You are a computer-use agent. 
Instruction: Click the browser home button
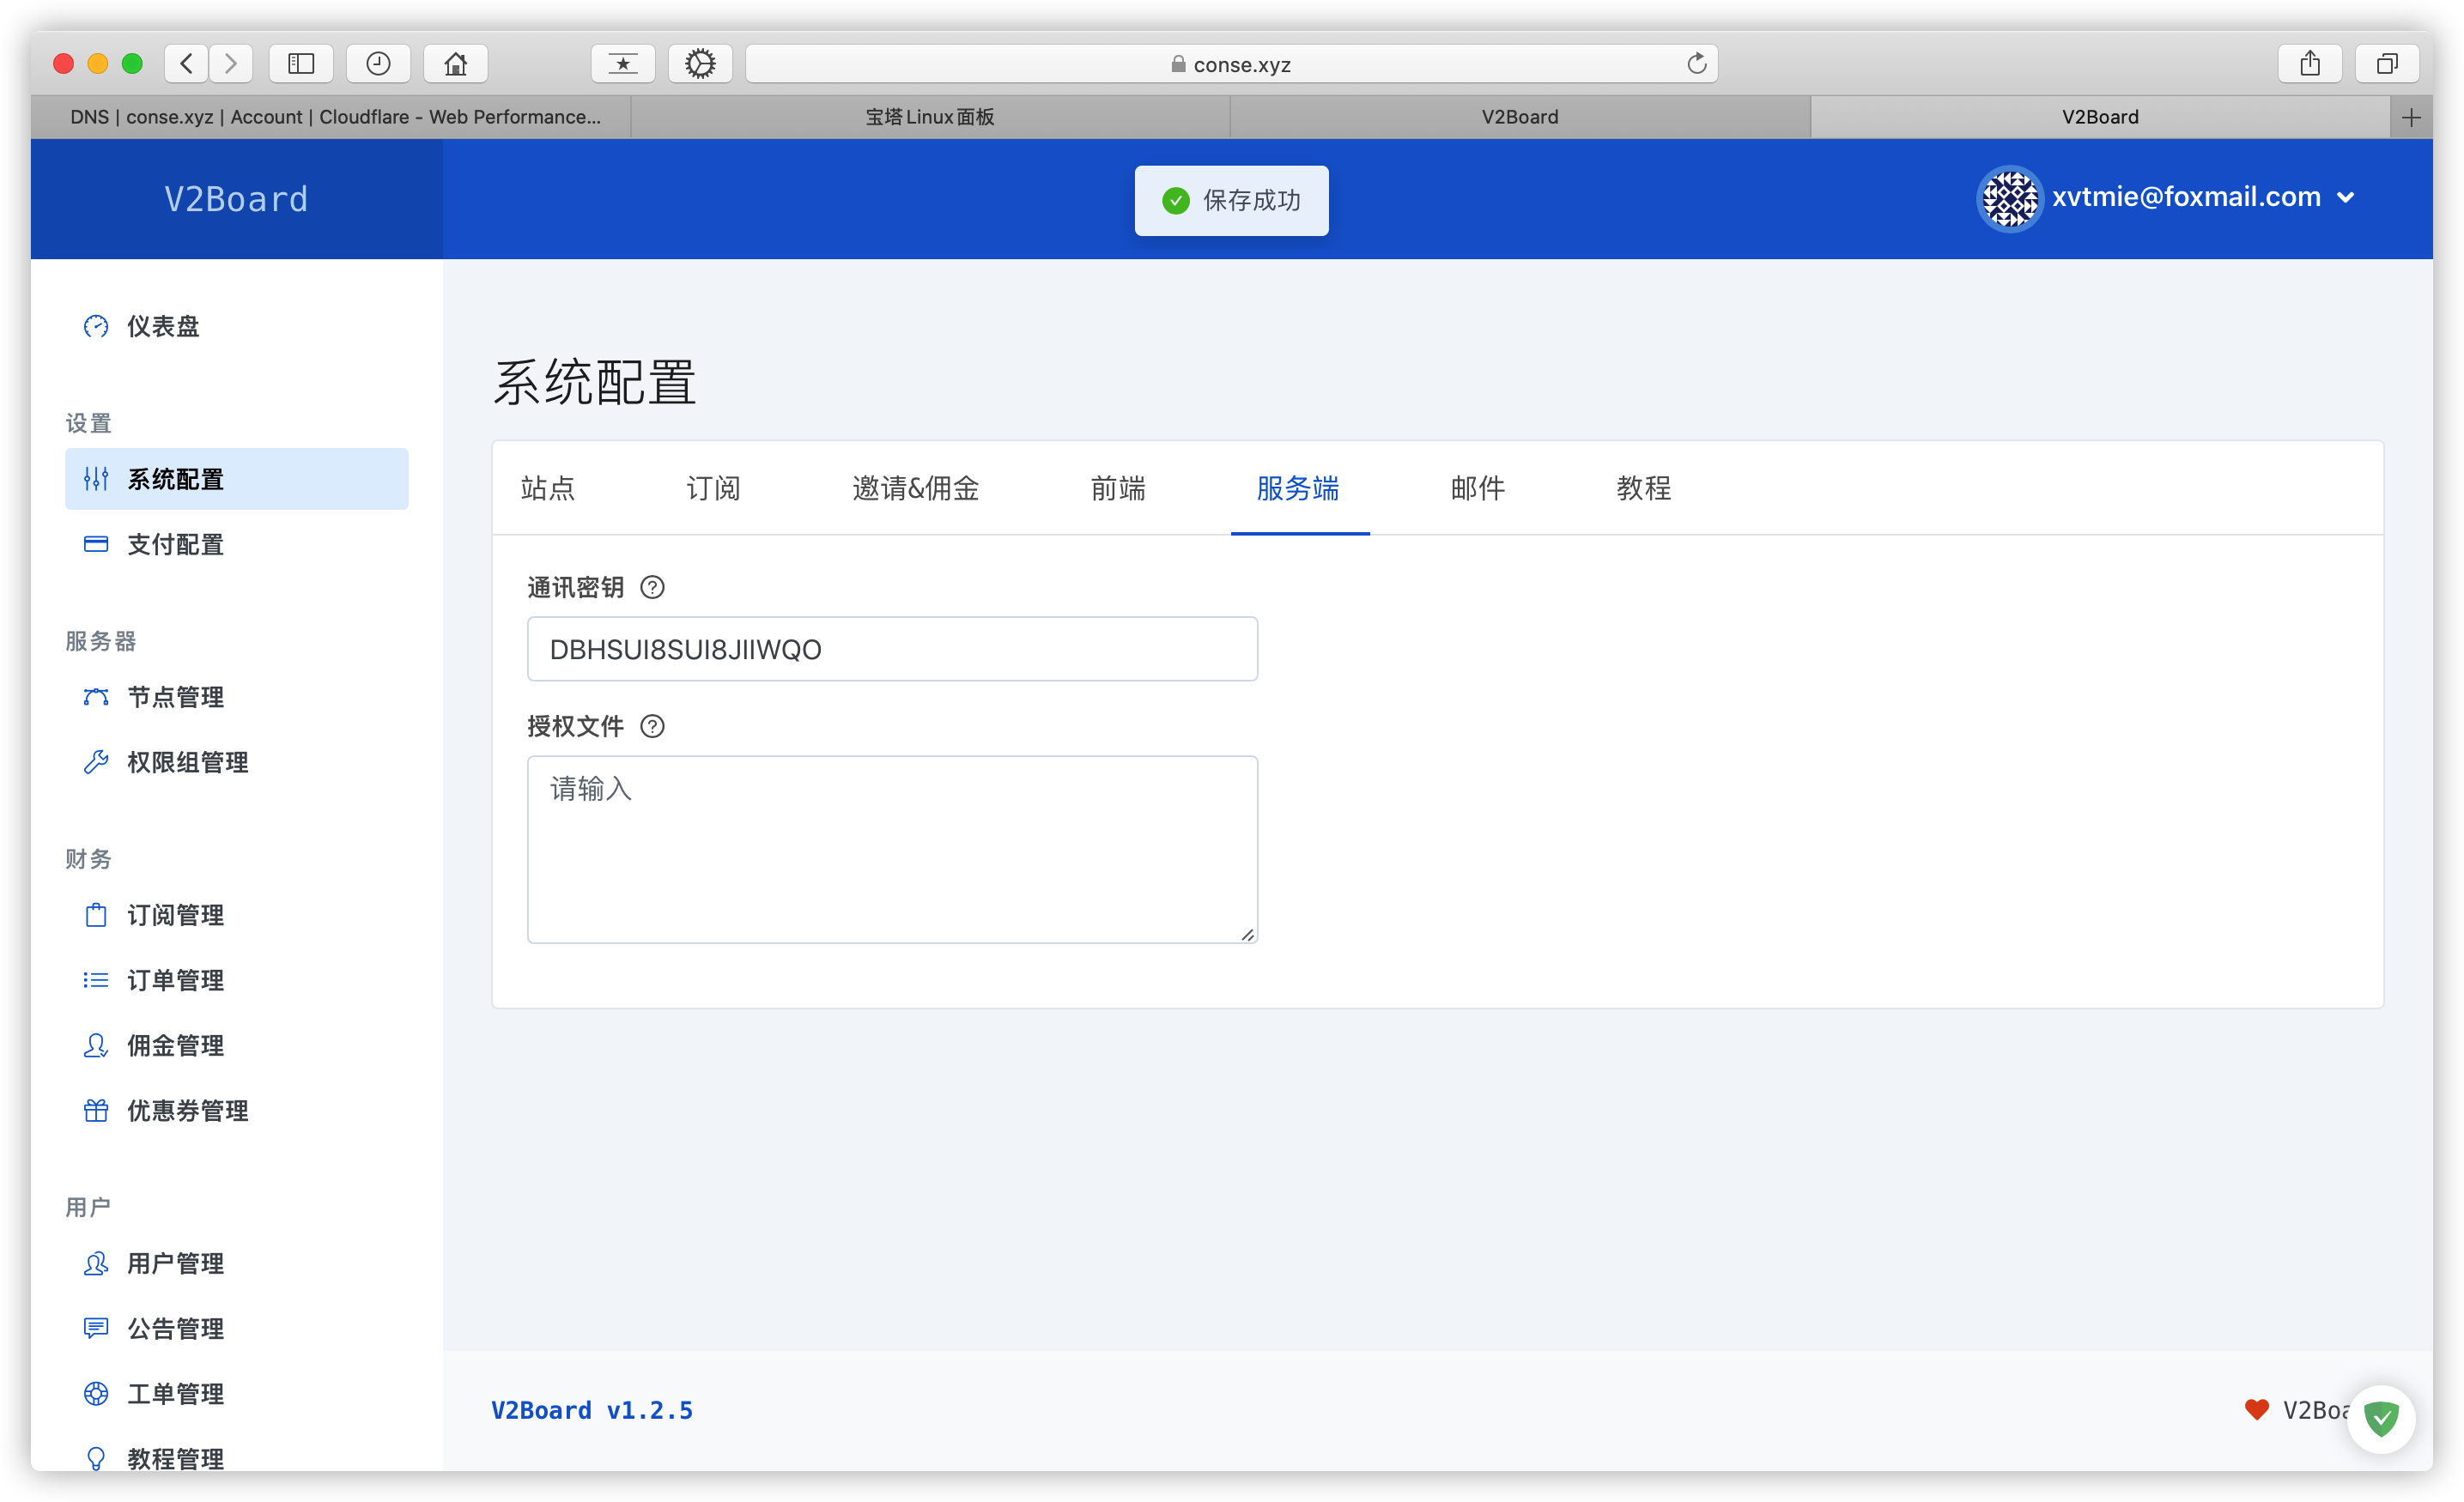pos(456,64)
